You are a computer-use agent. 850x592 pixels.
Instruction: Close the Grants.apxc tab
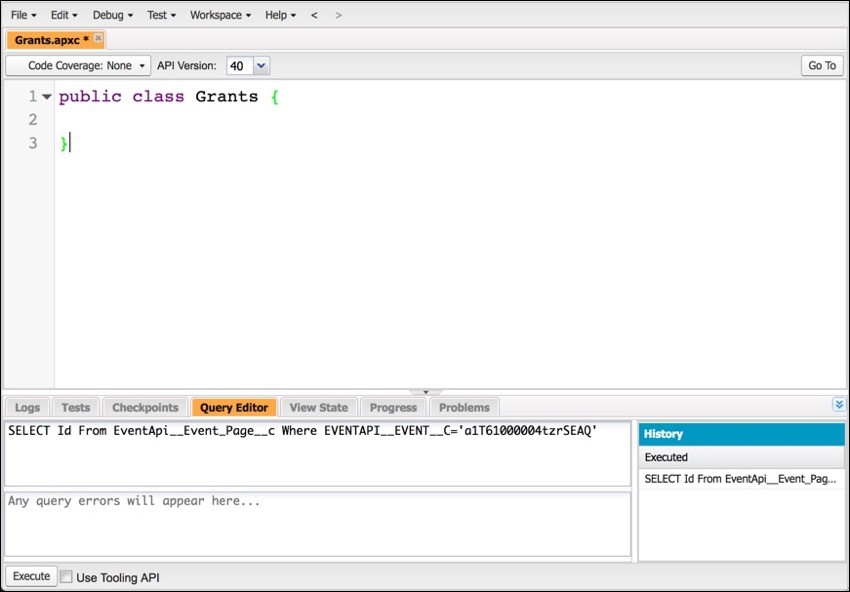coord(98,37)
